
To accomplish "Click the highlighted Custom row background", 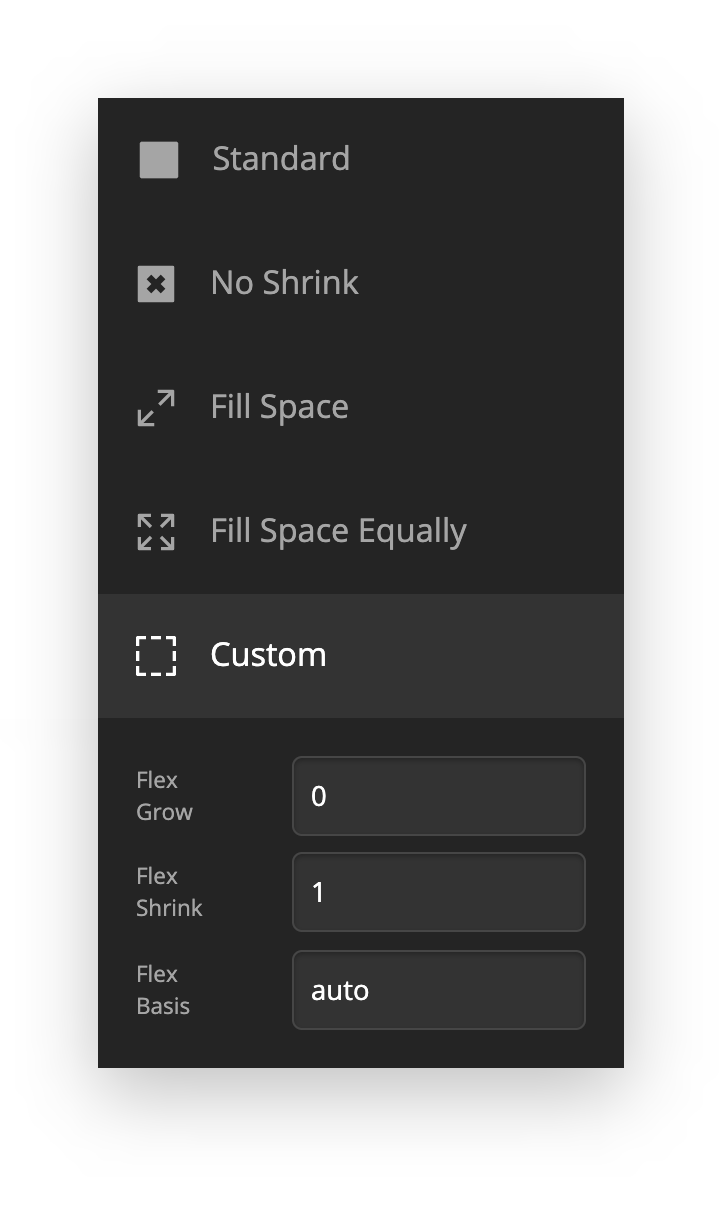I will coord(480,656).
